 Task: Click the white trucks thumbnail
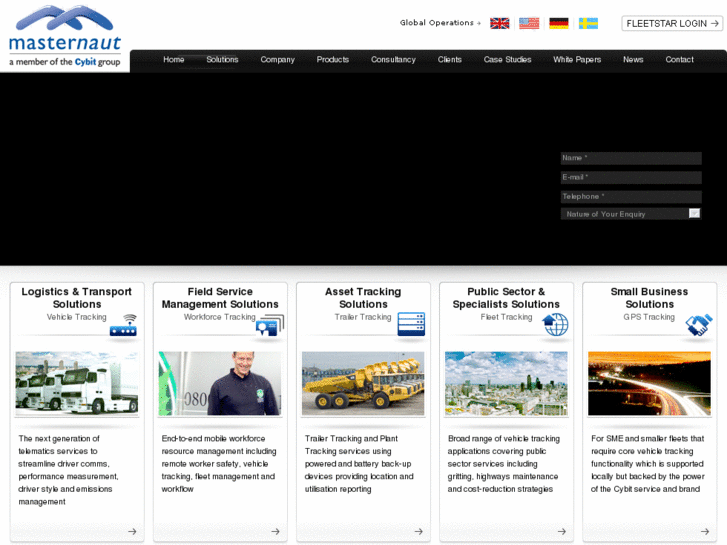(x=77, y=383)
